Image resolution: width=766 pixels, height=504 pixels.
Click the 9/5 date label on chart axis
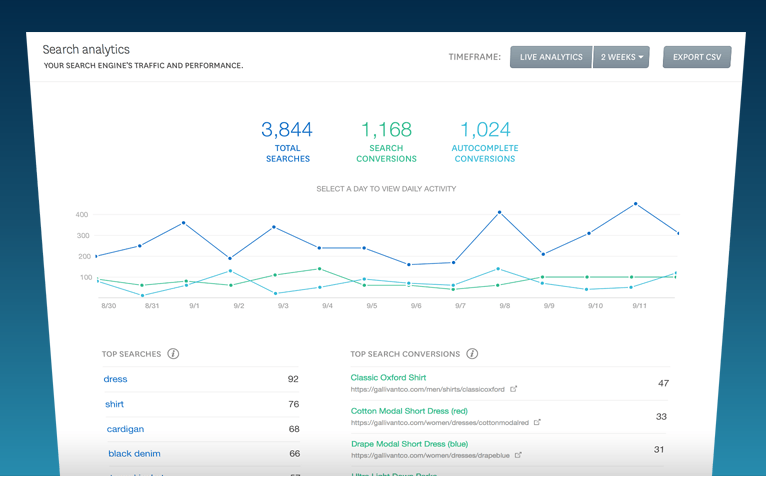pos(372,306)
